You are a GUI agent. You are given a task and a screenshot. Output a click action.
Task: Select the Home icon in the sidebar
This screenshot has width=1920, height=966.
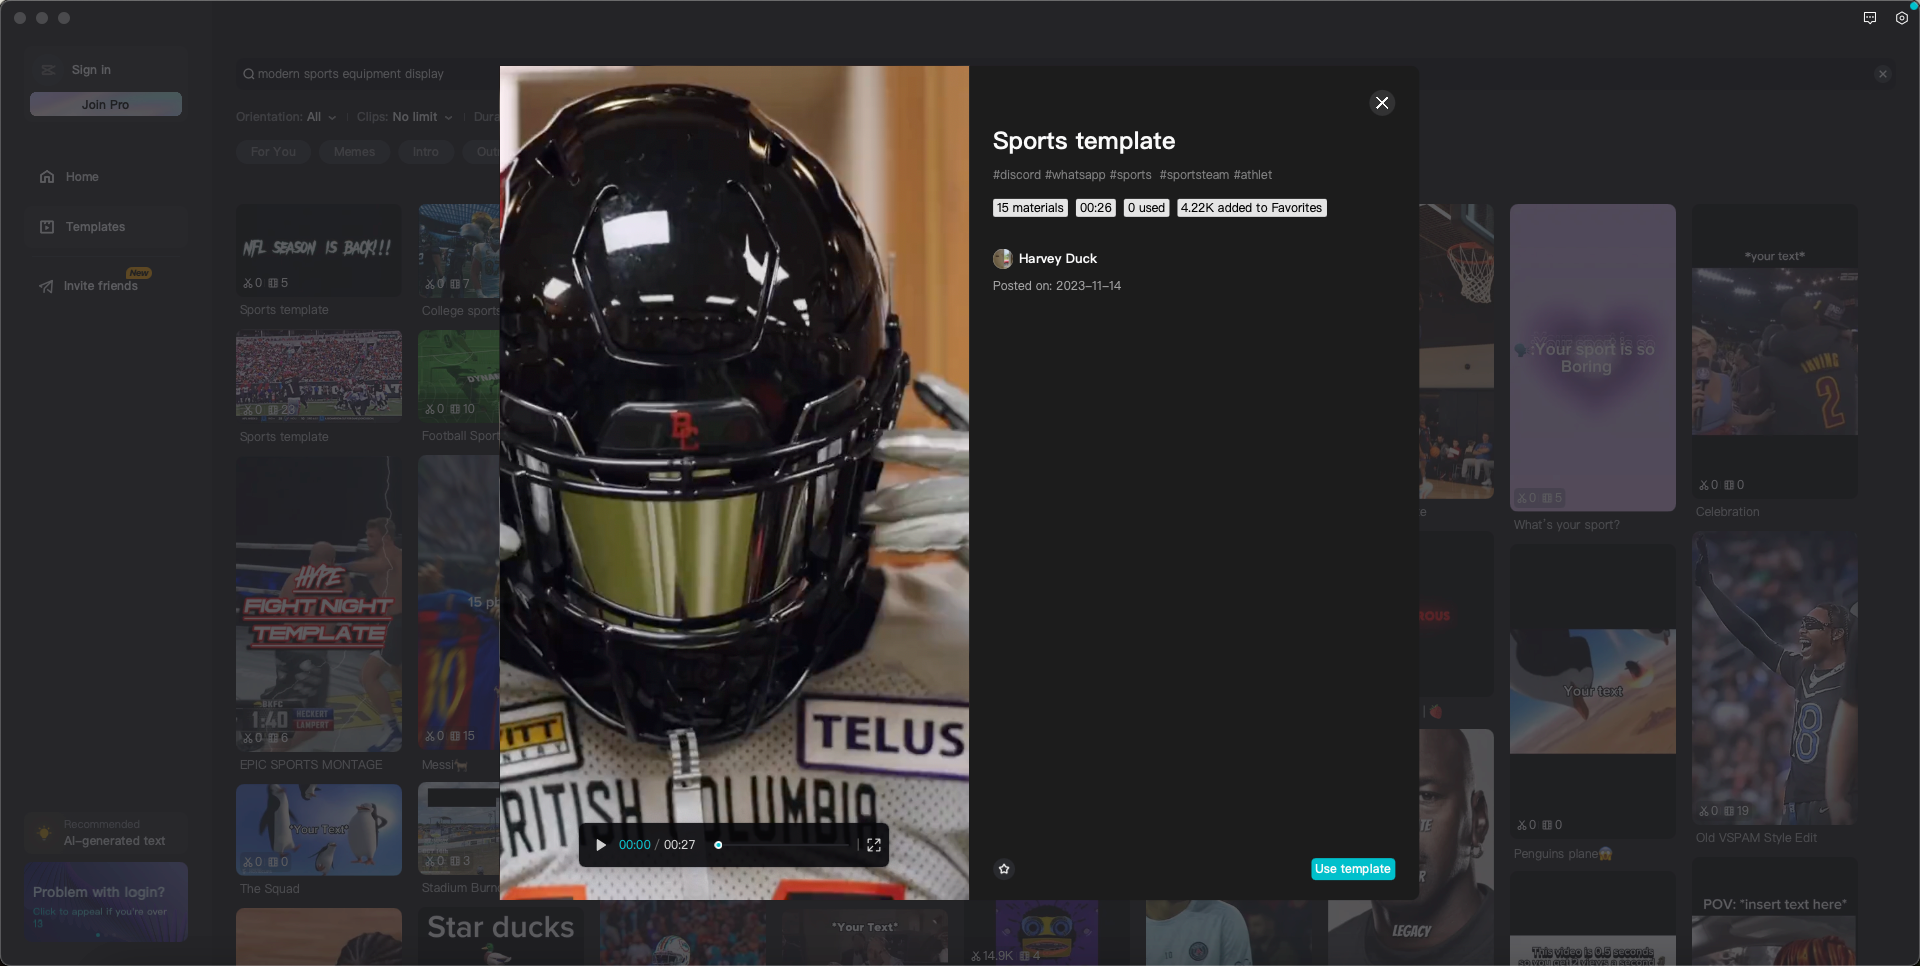(x=47, y=176)
